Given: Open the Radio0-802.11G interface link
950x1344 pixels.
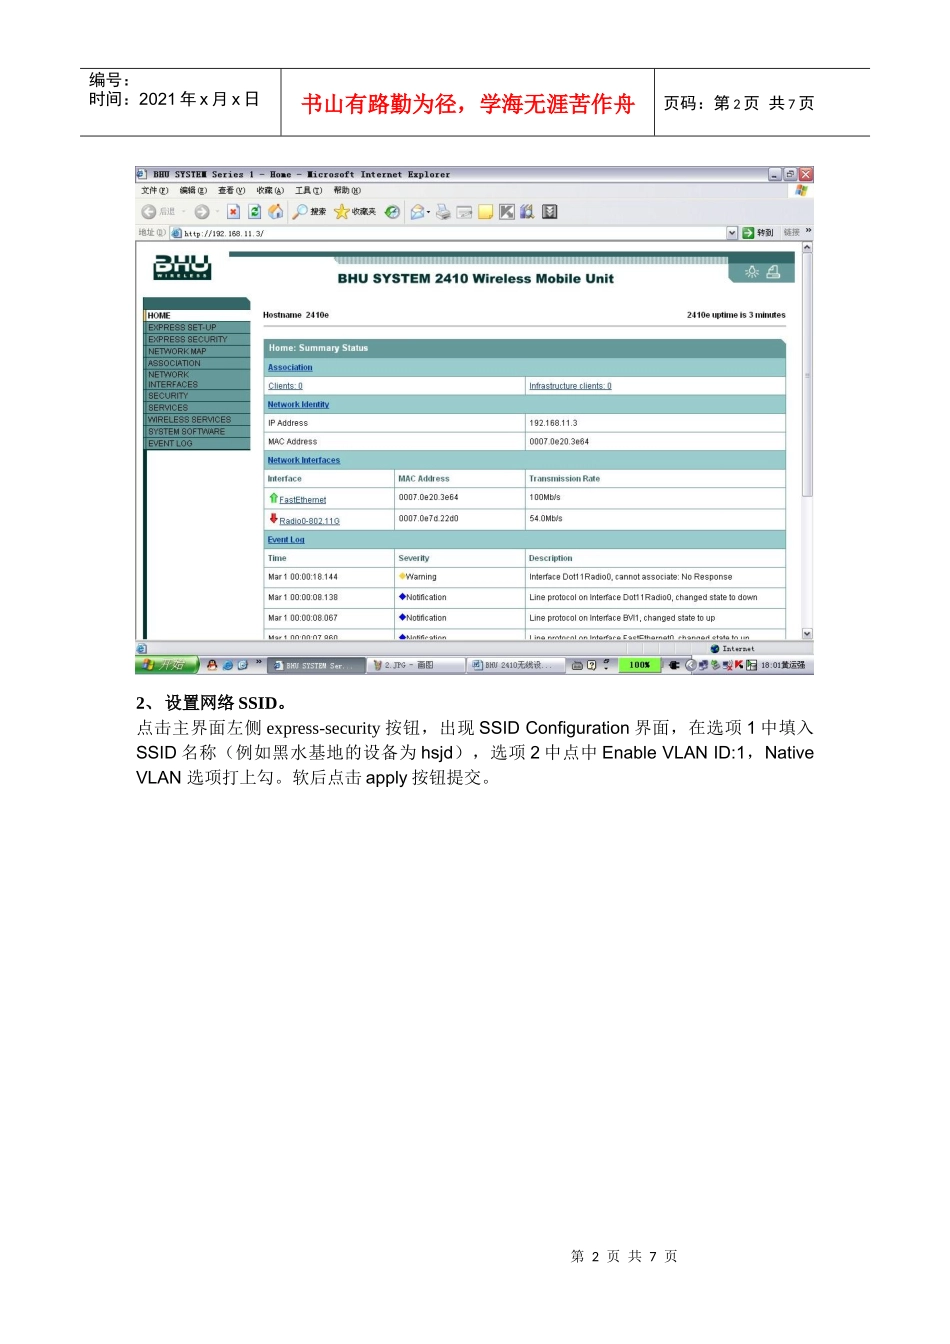Looking at the screenshot, I should click(309, 521).
